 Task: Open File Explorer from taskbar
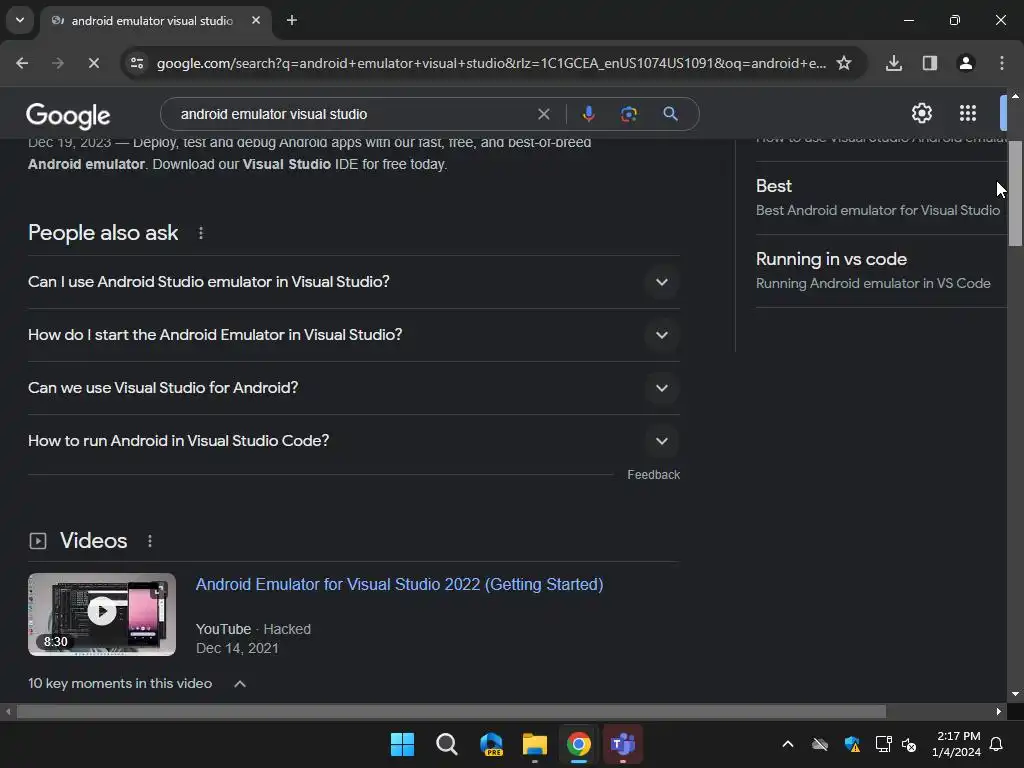tap(535, 744)
